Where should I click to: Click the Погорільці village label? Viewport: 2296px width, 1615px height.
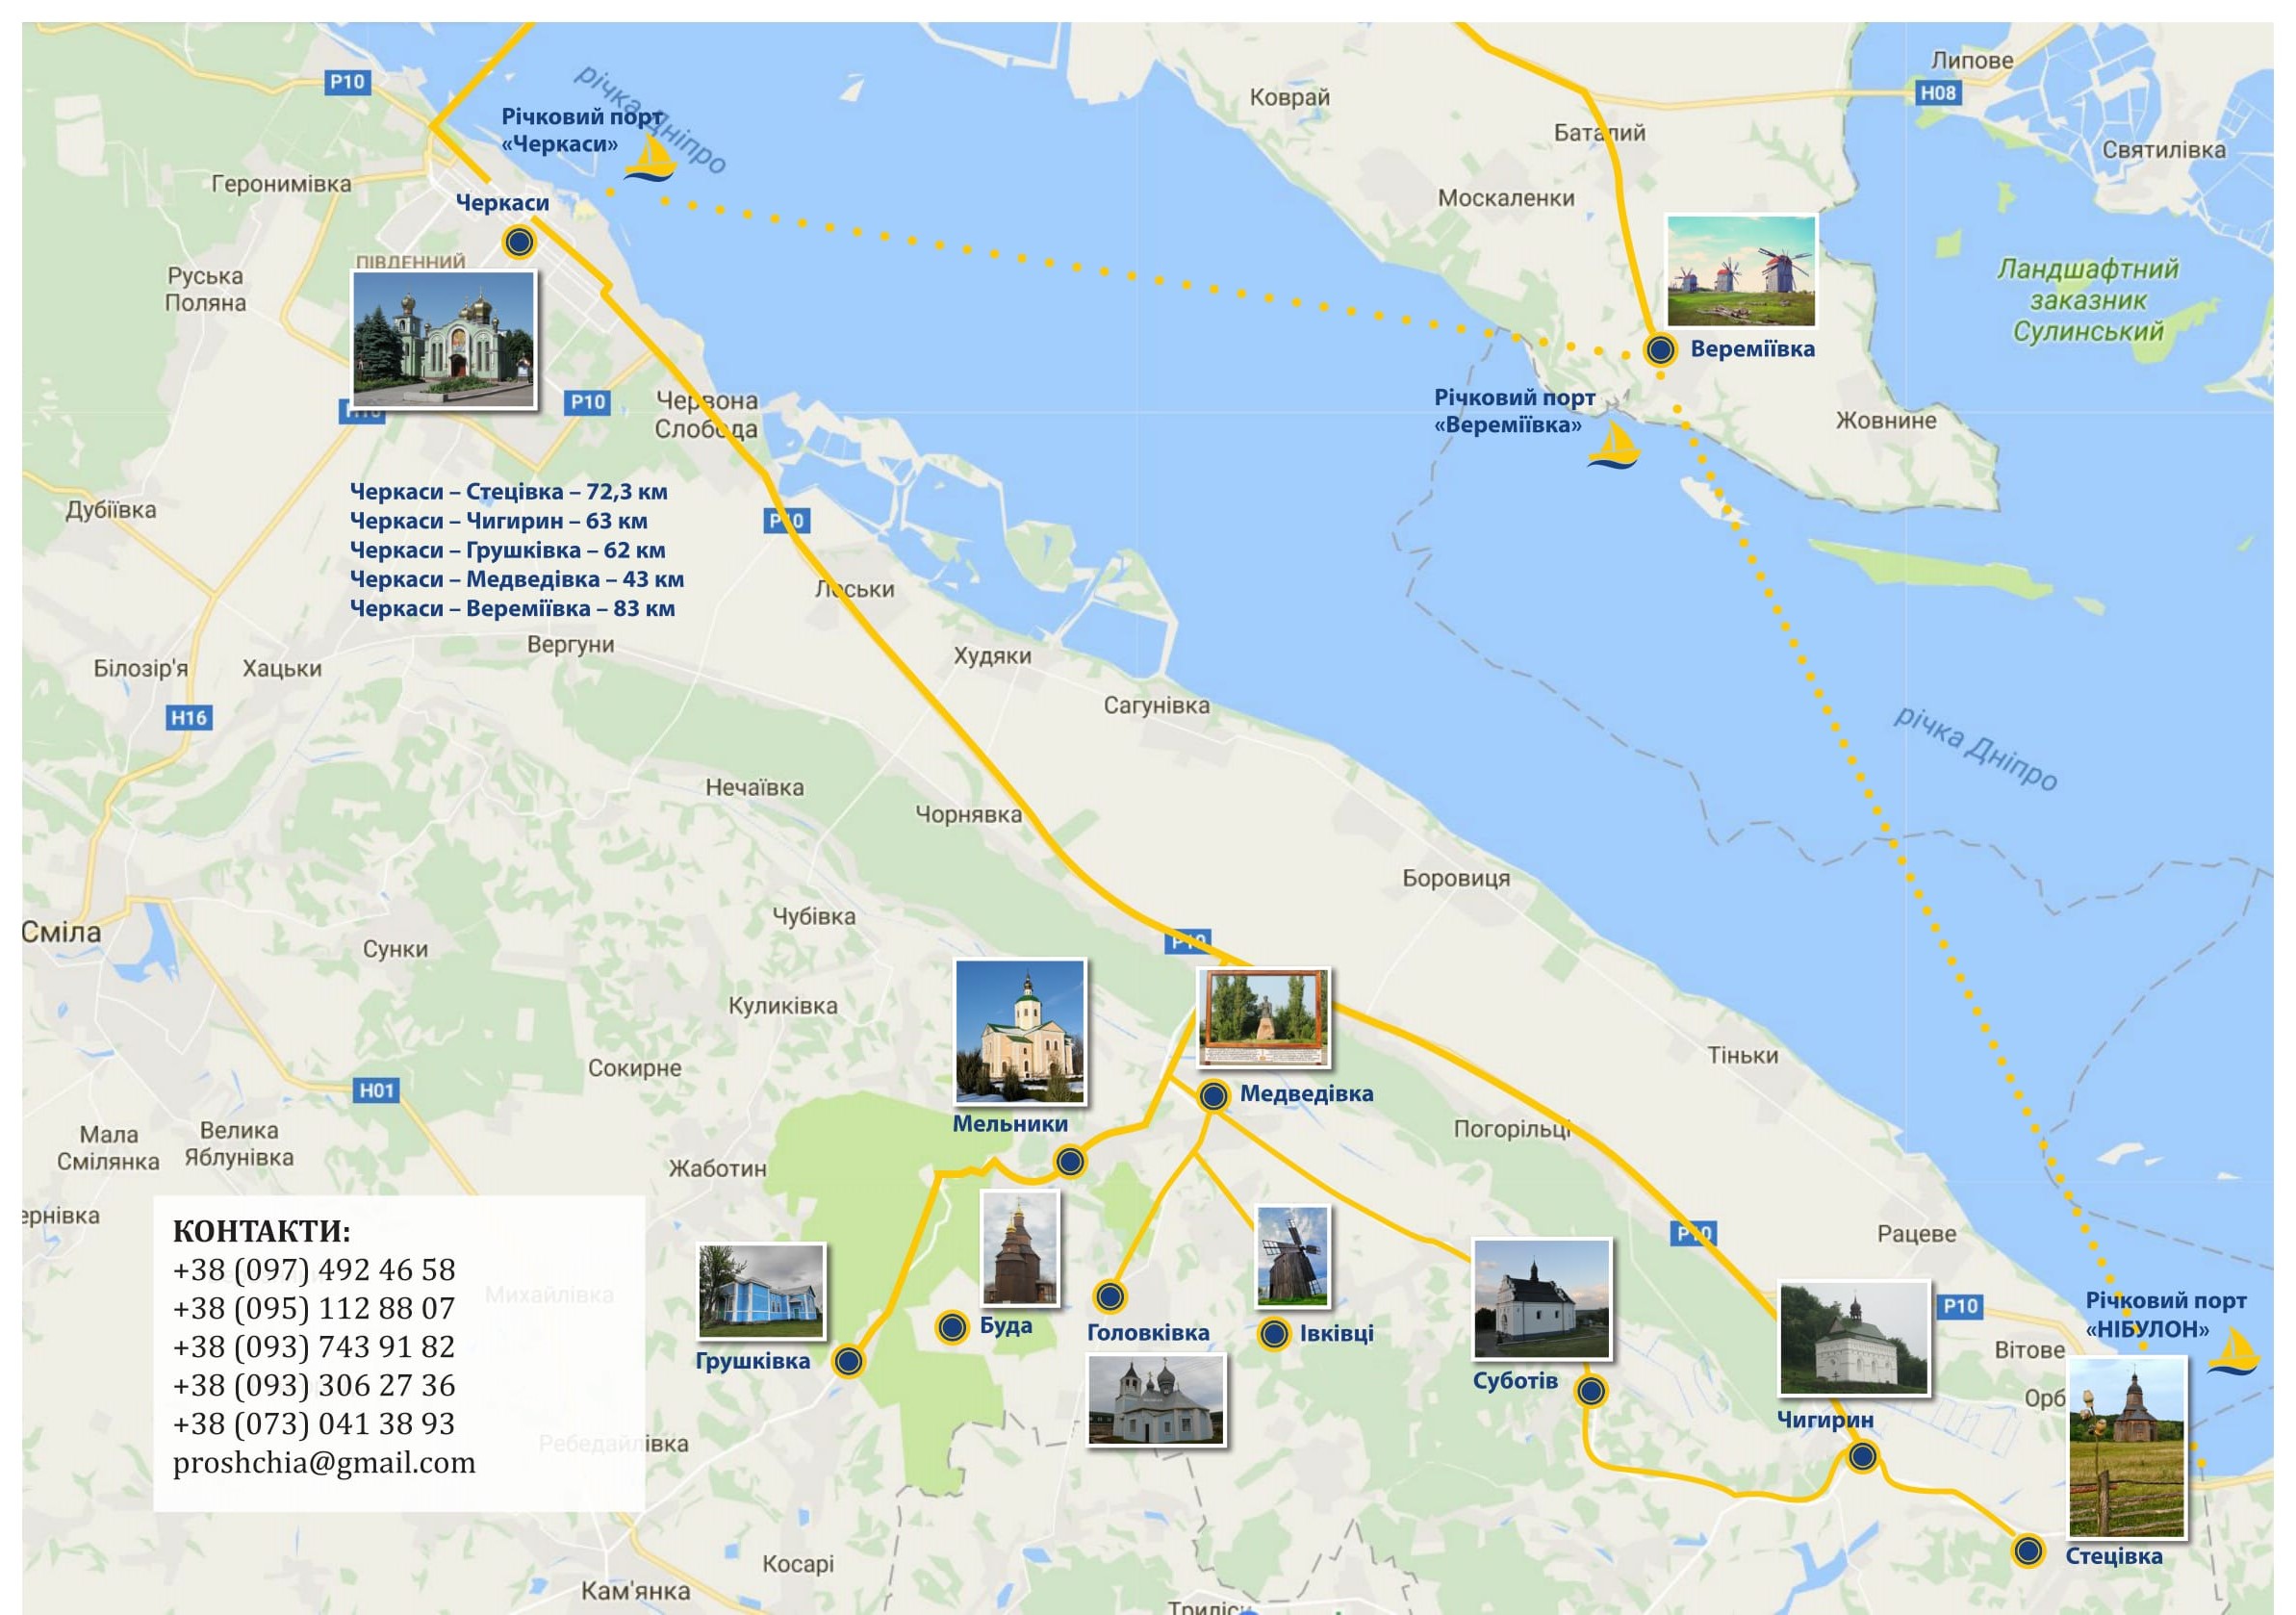coord(1512,1129)
